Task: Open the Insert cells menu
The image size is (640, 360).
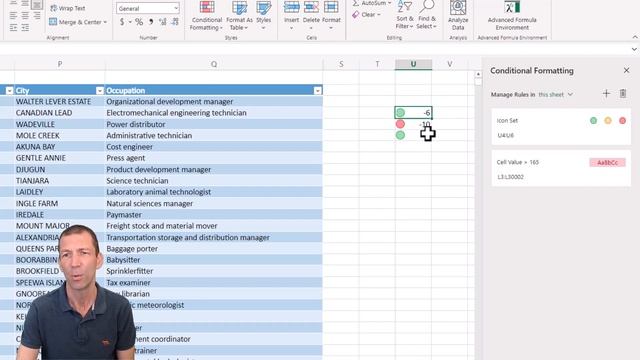Action: (291, 16)
